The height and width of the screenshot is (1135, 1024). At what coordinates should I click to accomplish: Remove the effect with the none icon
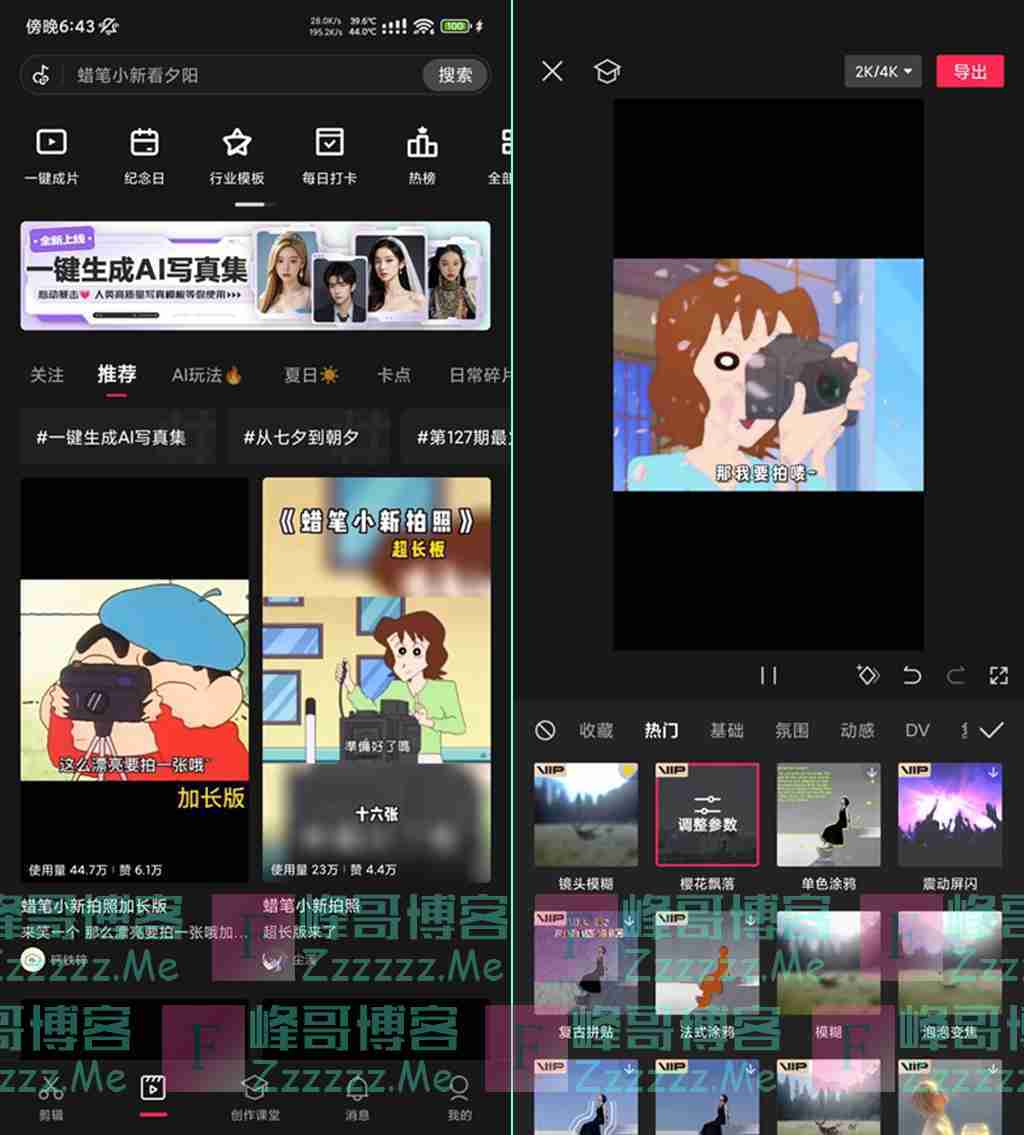[x=545, y=730]
